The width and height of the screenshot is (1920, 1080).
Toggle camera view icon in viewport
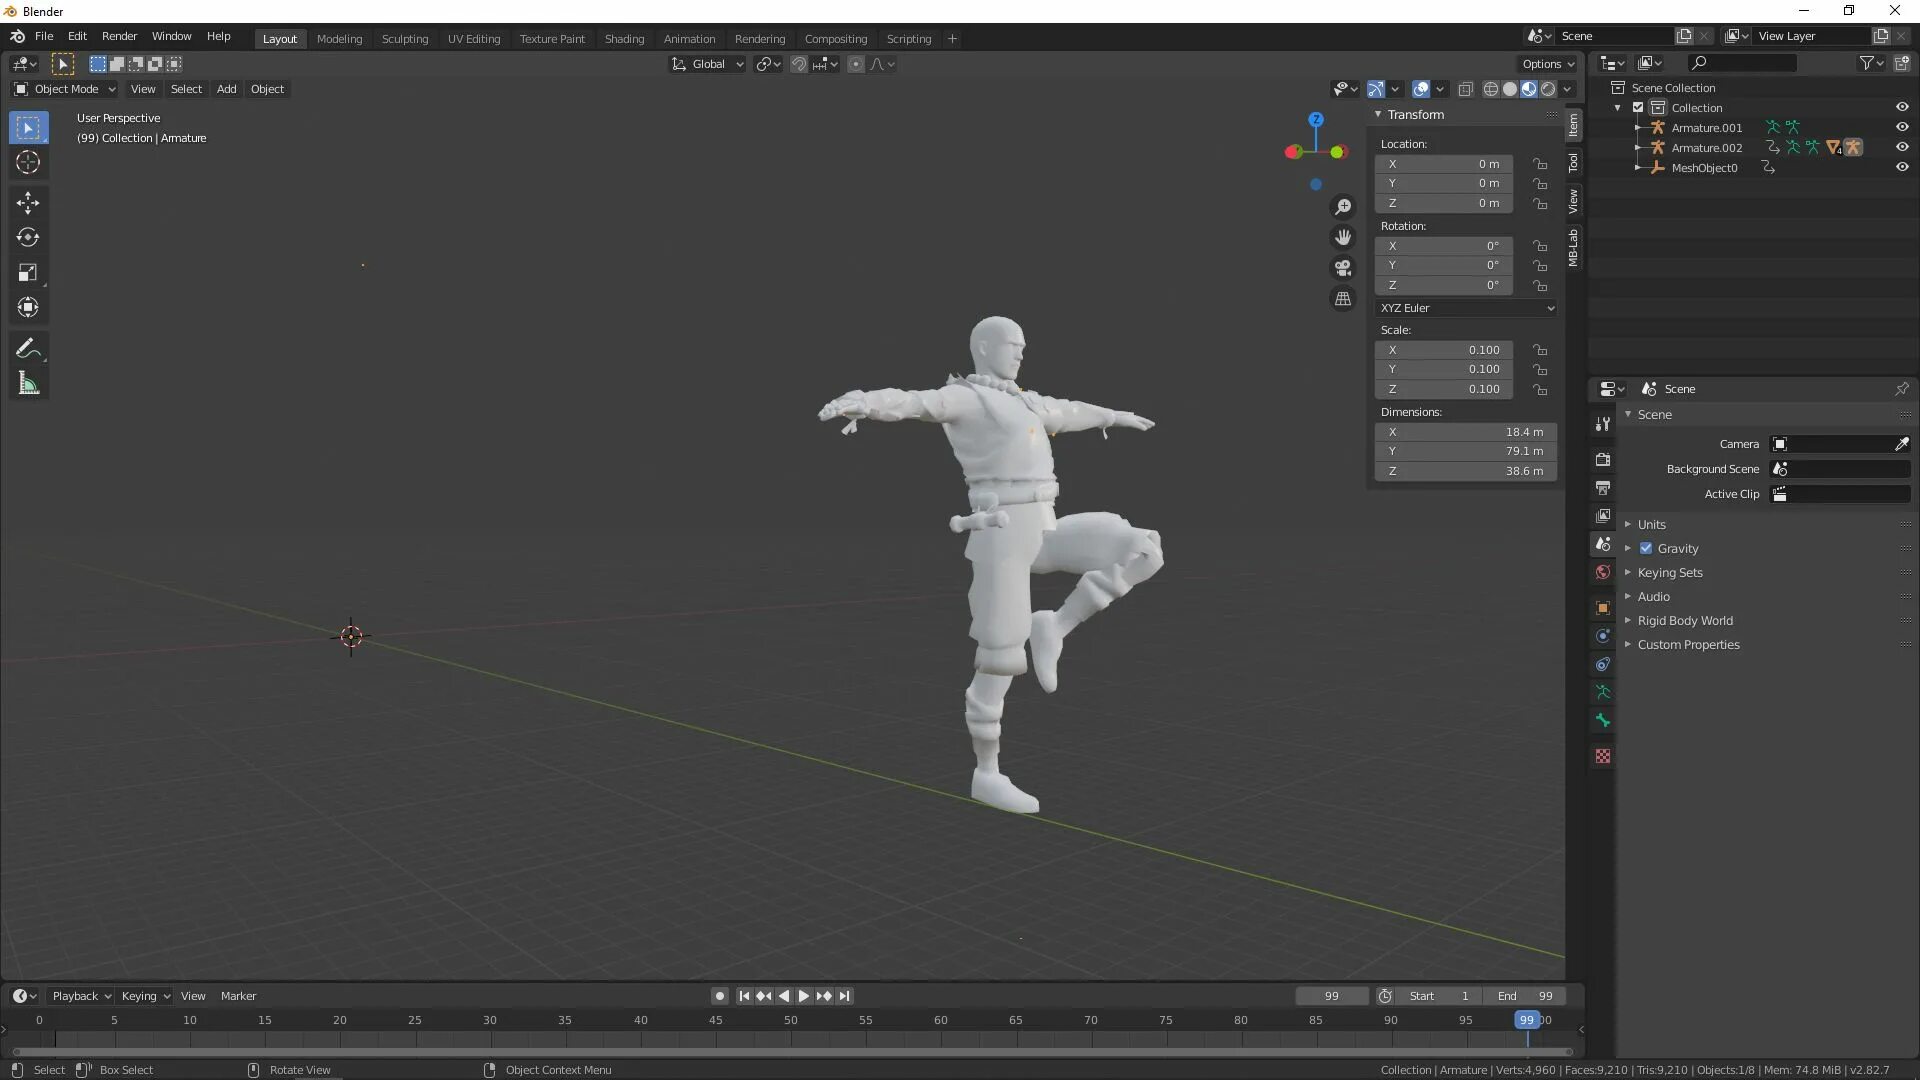(1343, 268)
